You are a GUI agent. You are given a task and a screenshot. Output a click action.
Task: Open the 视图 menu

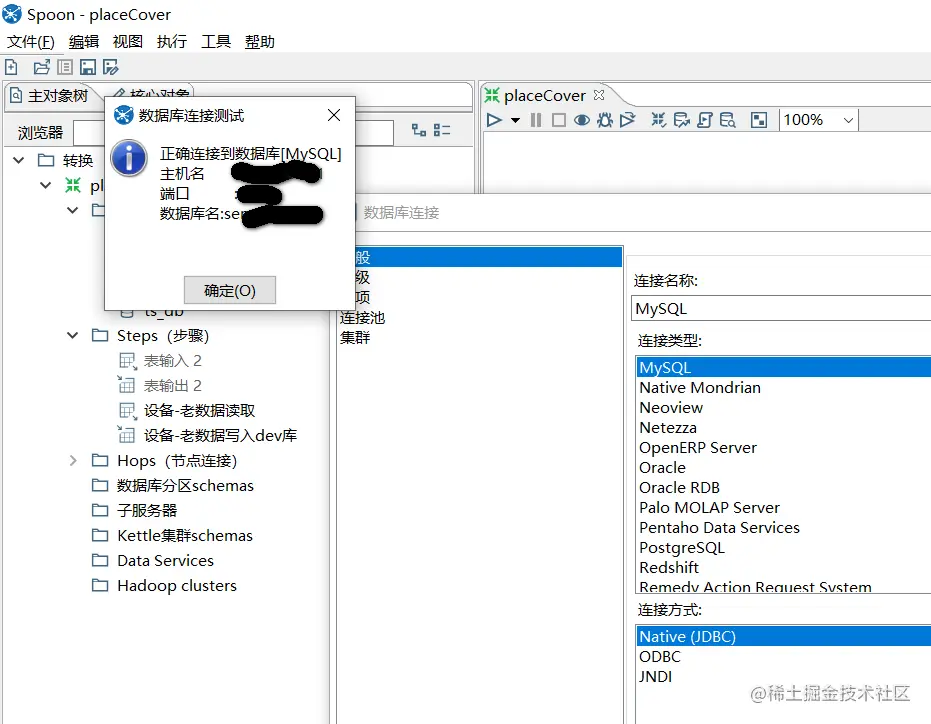click(128, 42)
